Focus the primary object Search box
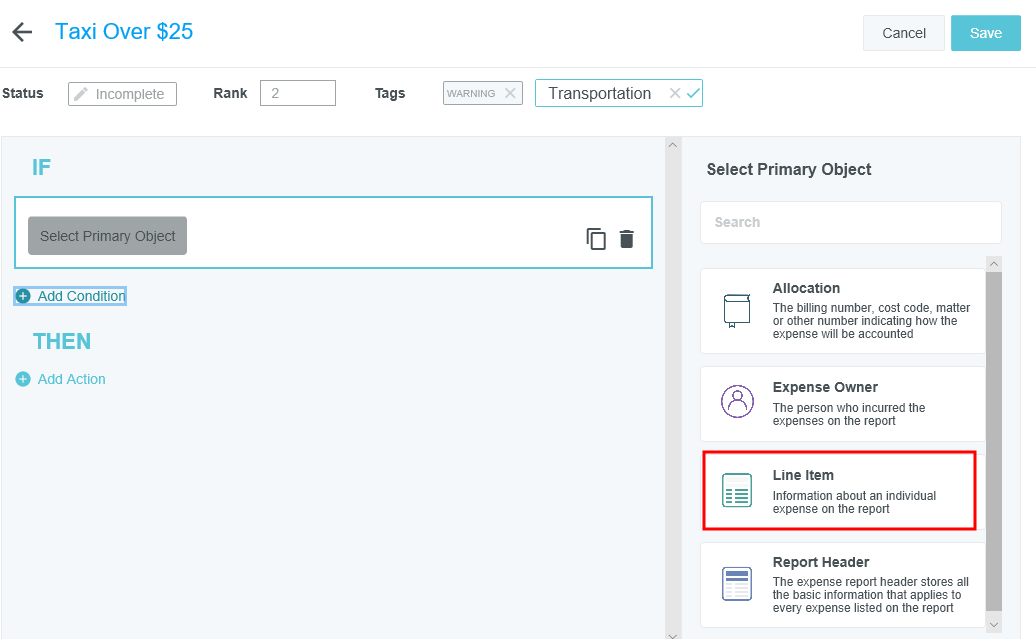Screen dimensions: 1036x639 (850, 222)
